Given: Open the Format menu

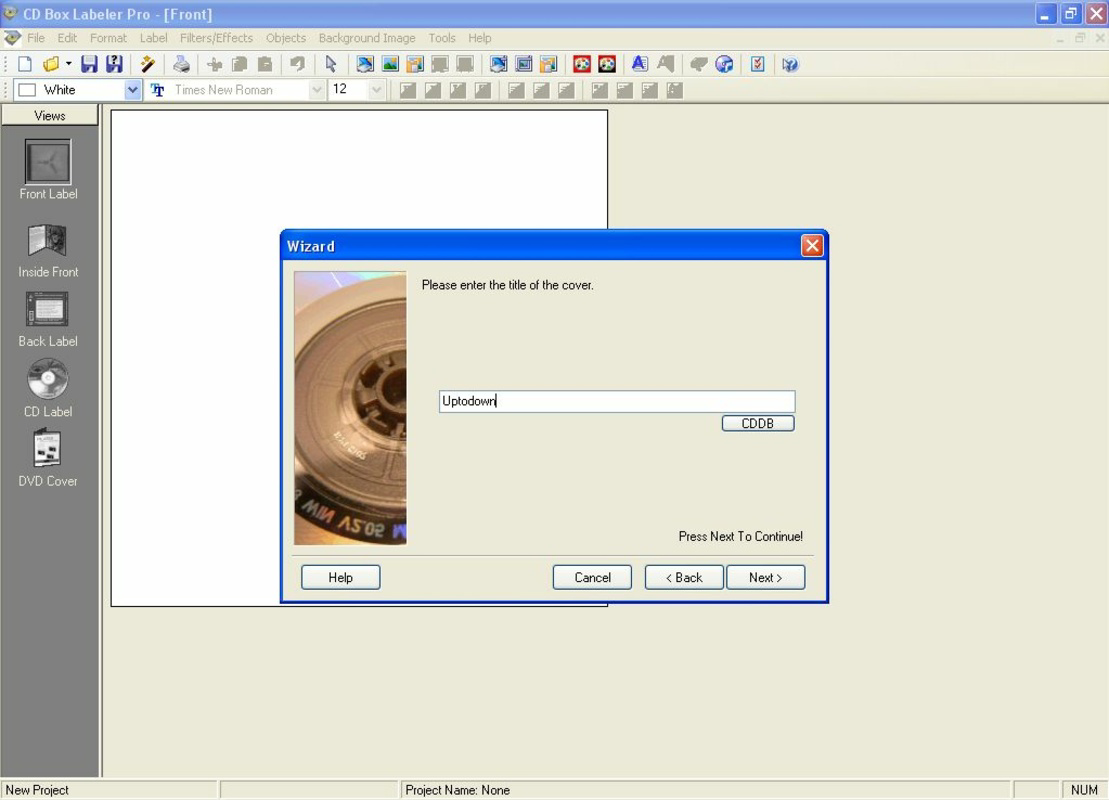Looking at the screenshot, I should point(108,38).
